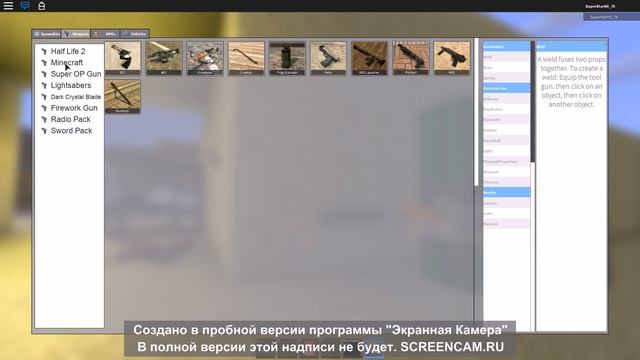Image resolution: width=640 pixels, height=360 pixels.
Task: Choose the Material tool in tool list
Action: [x=506, y=224]
